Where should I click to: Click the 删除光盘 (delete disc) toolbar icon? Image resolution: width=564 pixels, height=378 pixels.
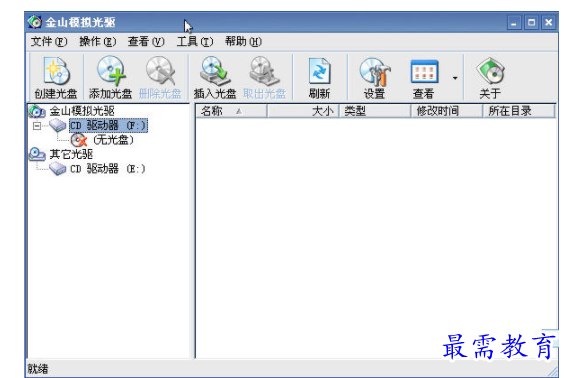160,77
